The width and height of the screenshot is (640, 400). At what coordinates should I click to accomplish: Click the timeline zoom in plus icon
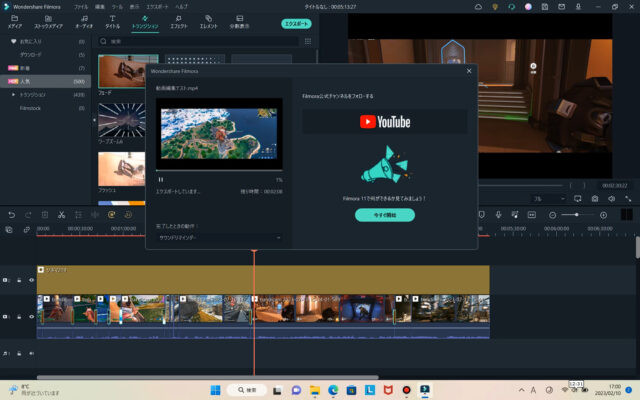(x=603, y=215)
